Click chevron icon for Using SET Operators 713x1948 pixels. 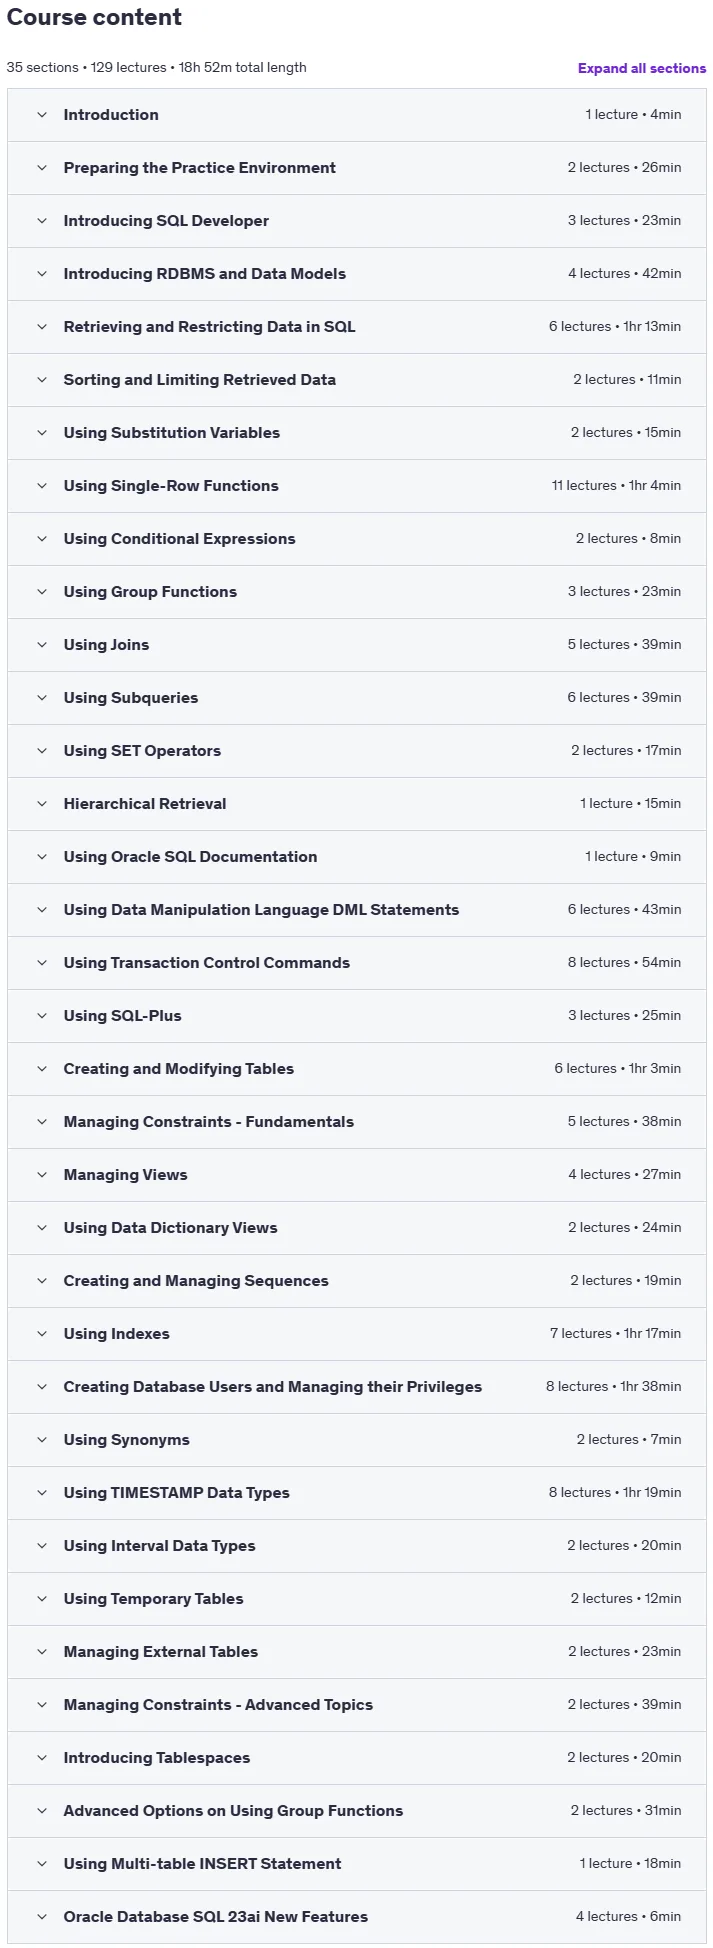click(x=42, y=751)
